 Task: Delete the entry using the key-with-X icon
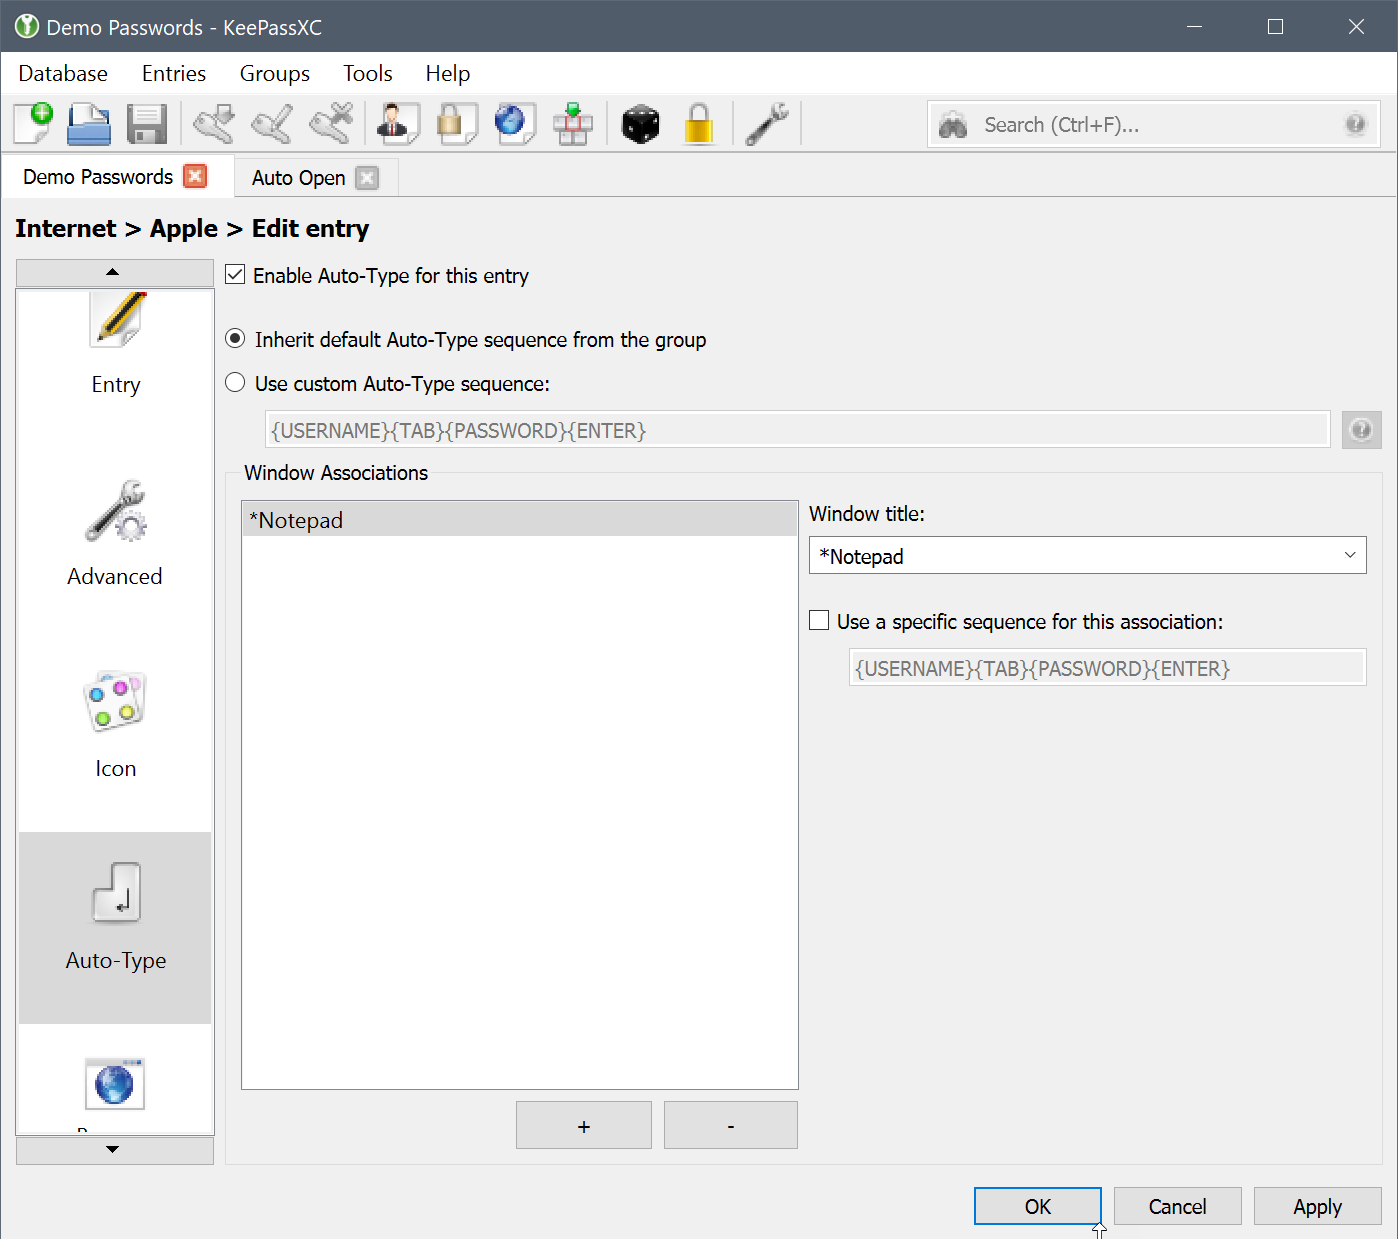pos(331,123)
